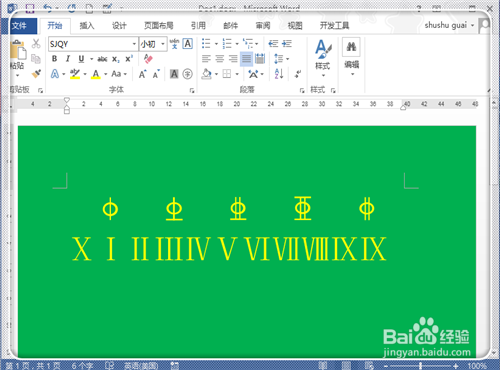This screenshot has height=370, width=500.
Task: Toggle justify alignment
Action: click(246, 59)
